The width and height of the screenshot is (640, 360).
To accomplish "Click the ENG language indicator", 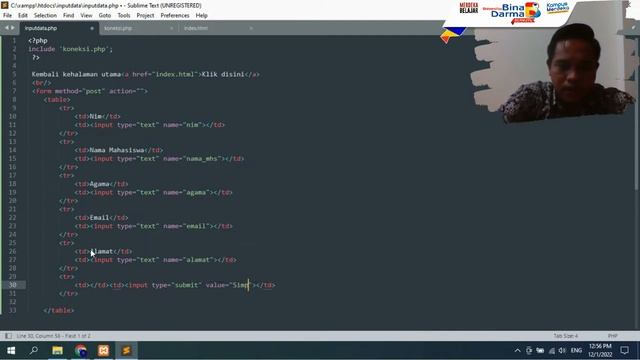I will 576,351.
